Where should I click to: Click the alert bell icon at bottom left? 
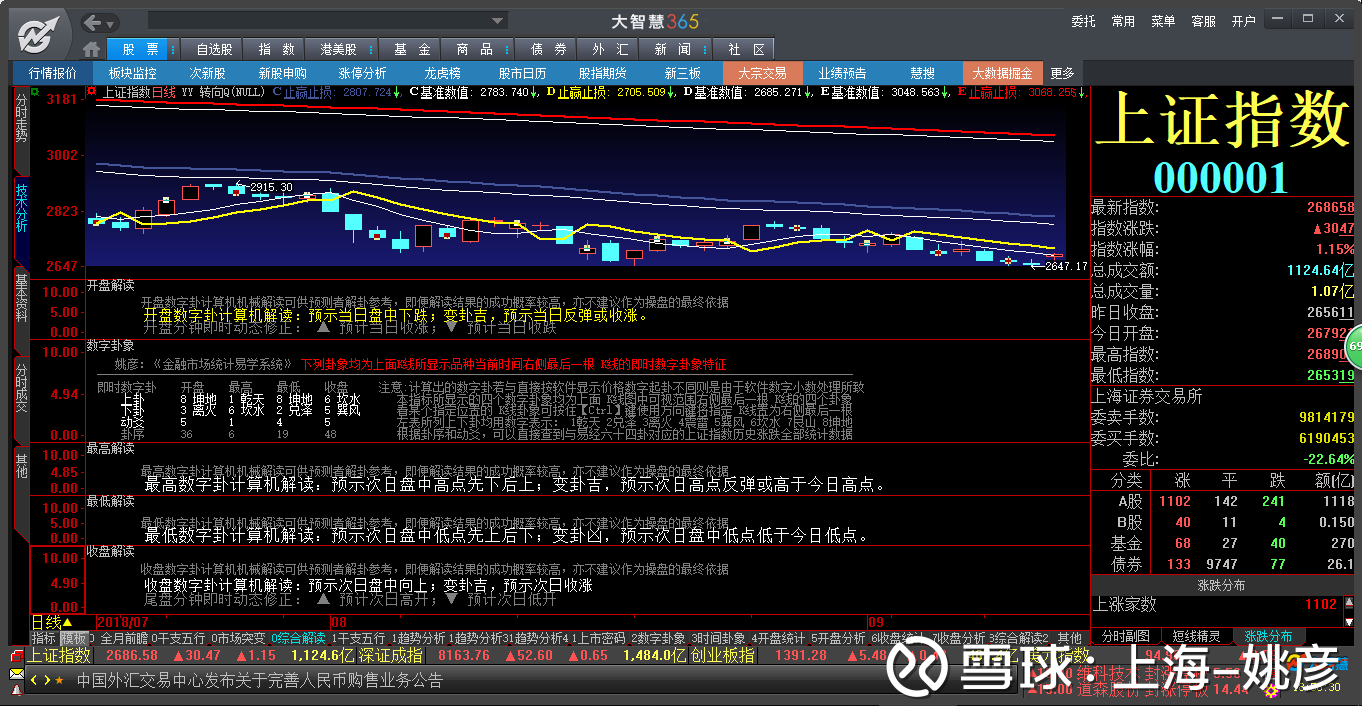coord(16,692)
